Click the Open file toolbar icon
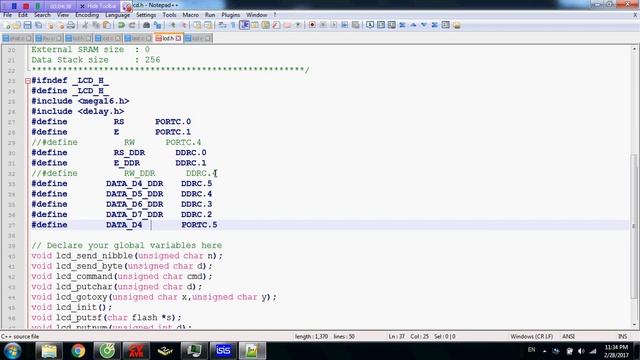 pyautogui.click(x=16, y=25)
